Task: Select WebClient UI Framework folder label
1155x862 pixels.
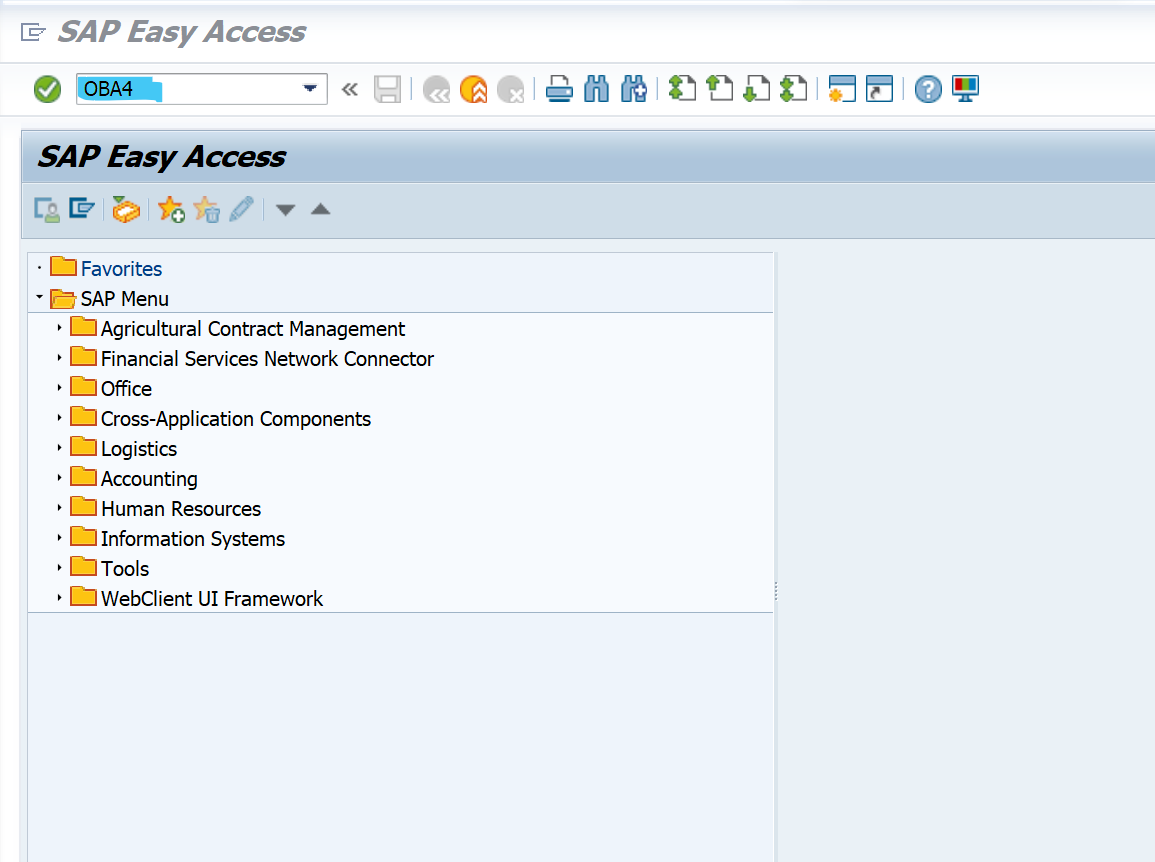Action: [211, 599]
